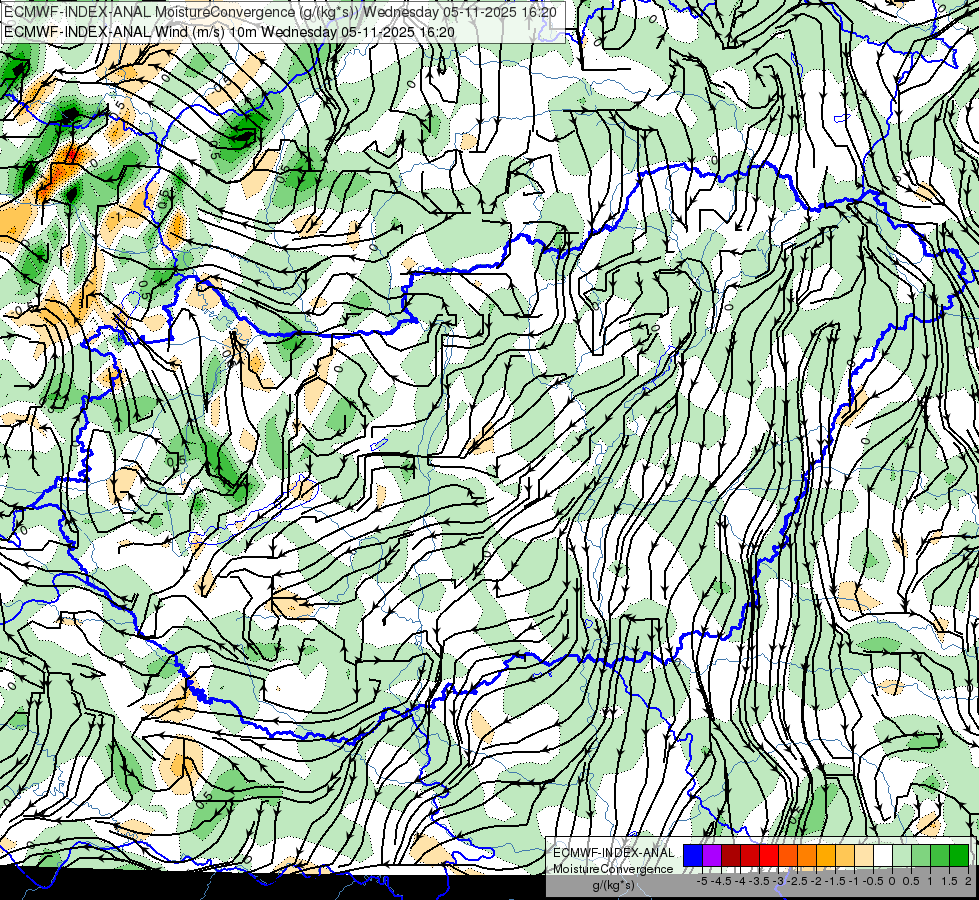The width and height of the screenshot is (979, 900).
Task: Select the blue legend swatch
Action: tap(693, 855)
